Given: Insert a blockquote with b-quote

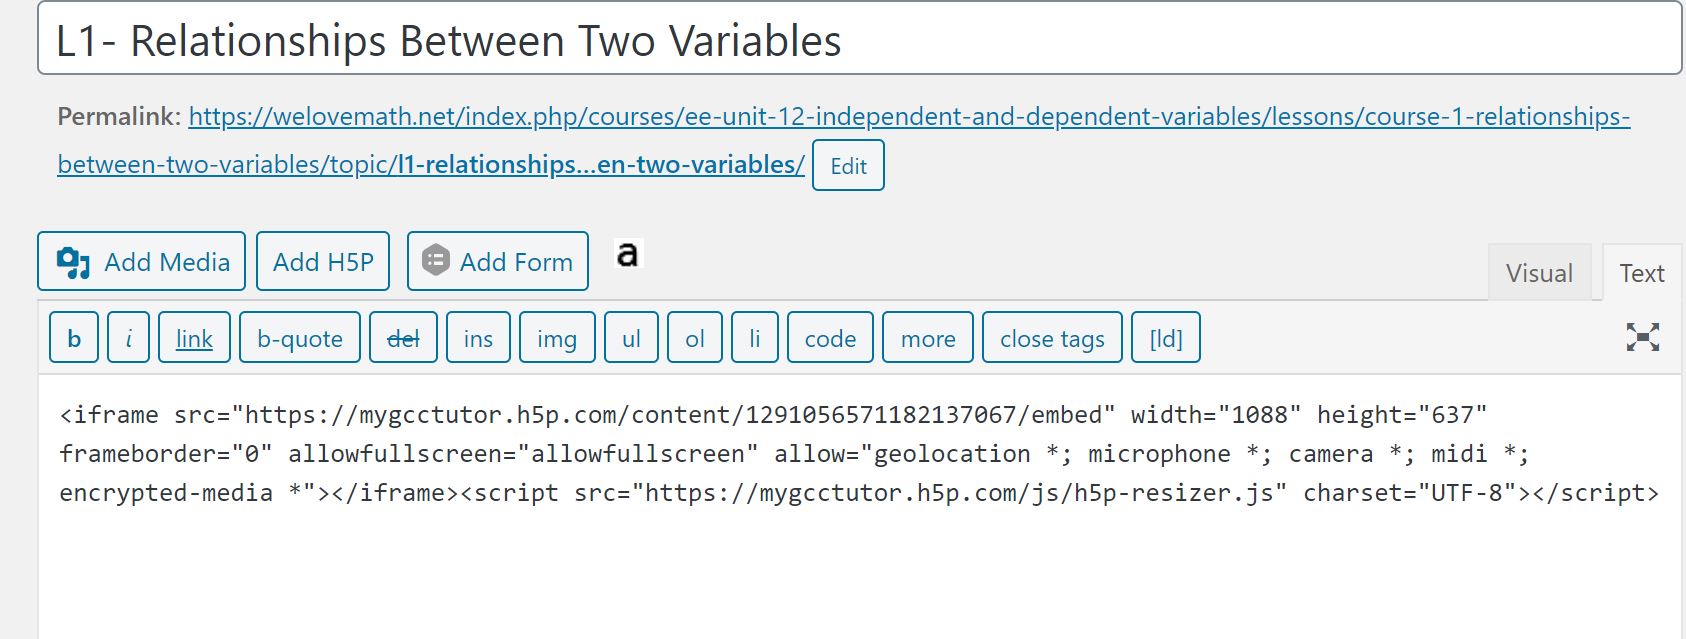Looking at the screenshot, I should [300, 338].
